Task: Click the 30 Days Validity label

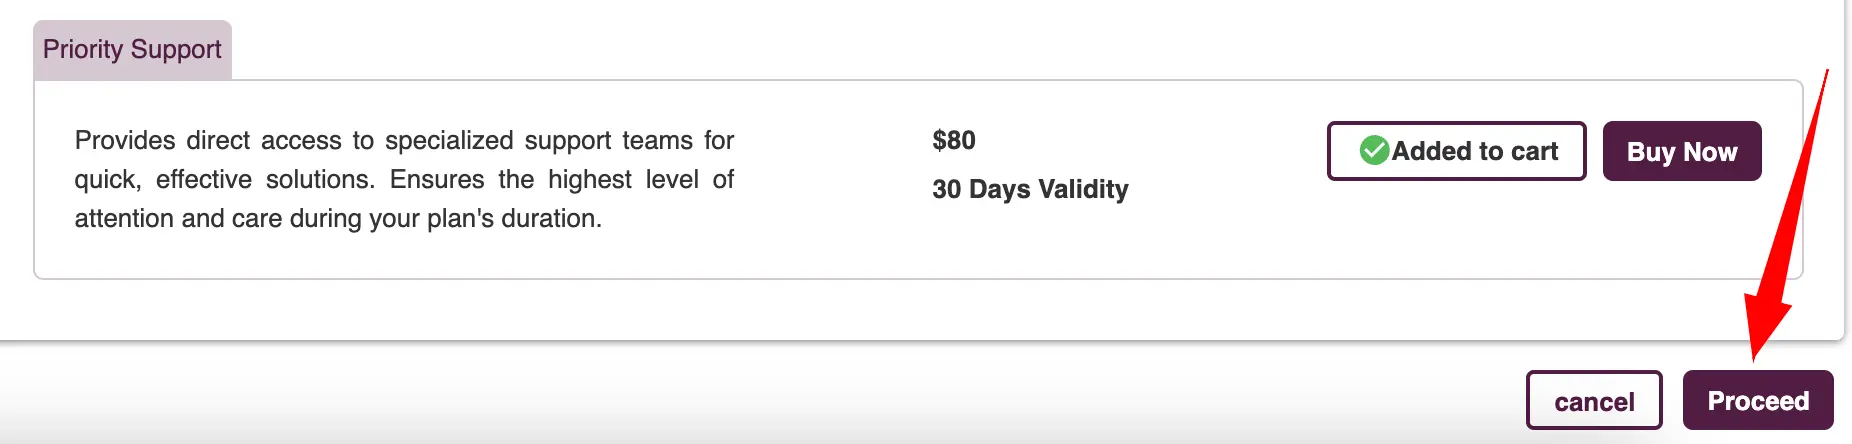Action: click(1030, 189)
